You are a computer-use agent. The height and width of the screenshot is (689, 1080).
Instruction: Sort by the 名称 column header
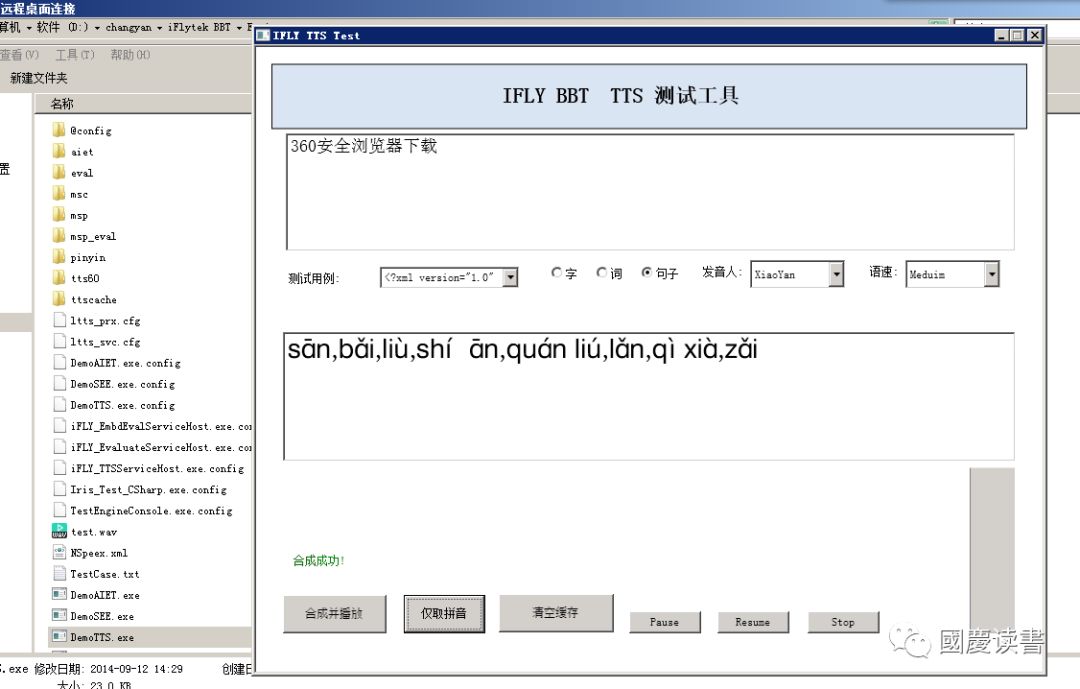62,103
